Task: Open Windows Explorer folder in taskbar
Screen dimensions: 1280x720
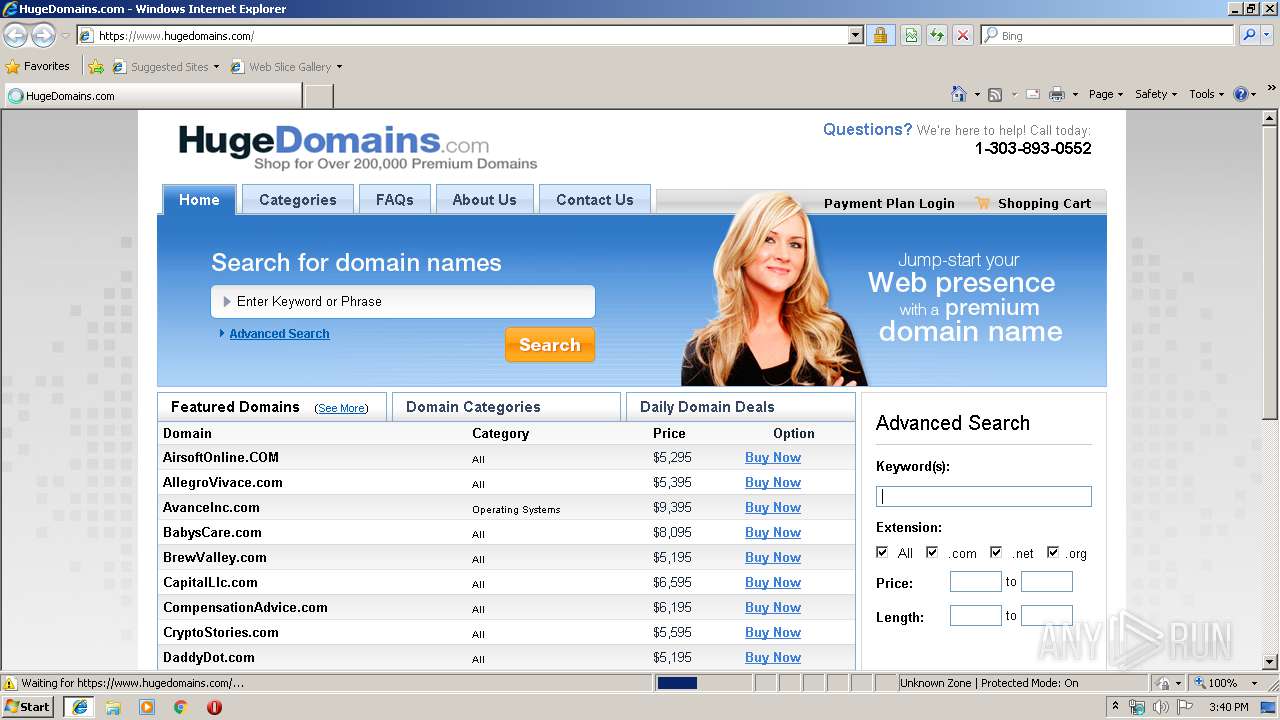Action: click(113, 707)
